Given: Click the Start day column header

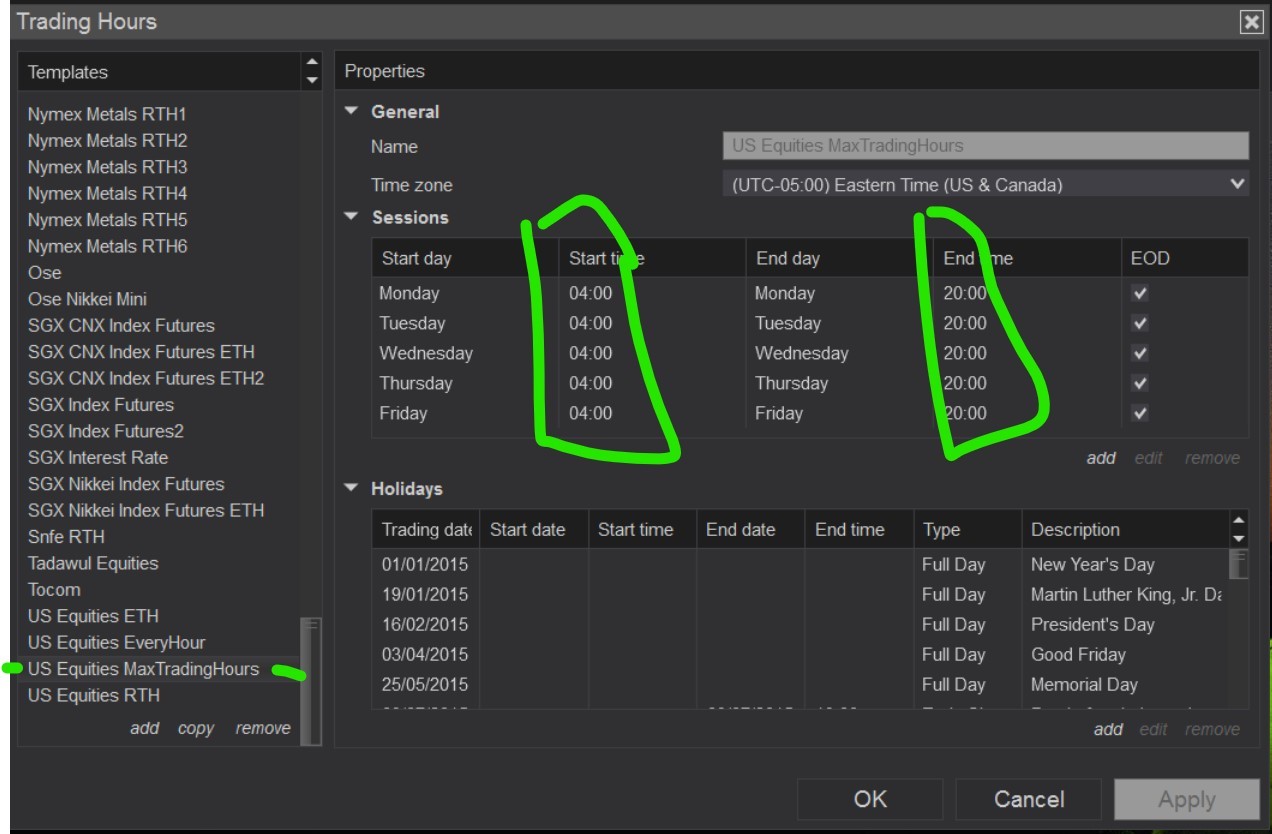Looking at the screenshot, I should point(465,258).
